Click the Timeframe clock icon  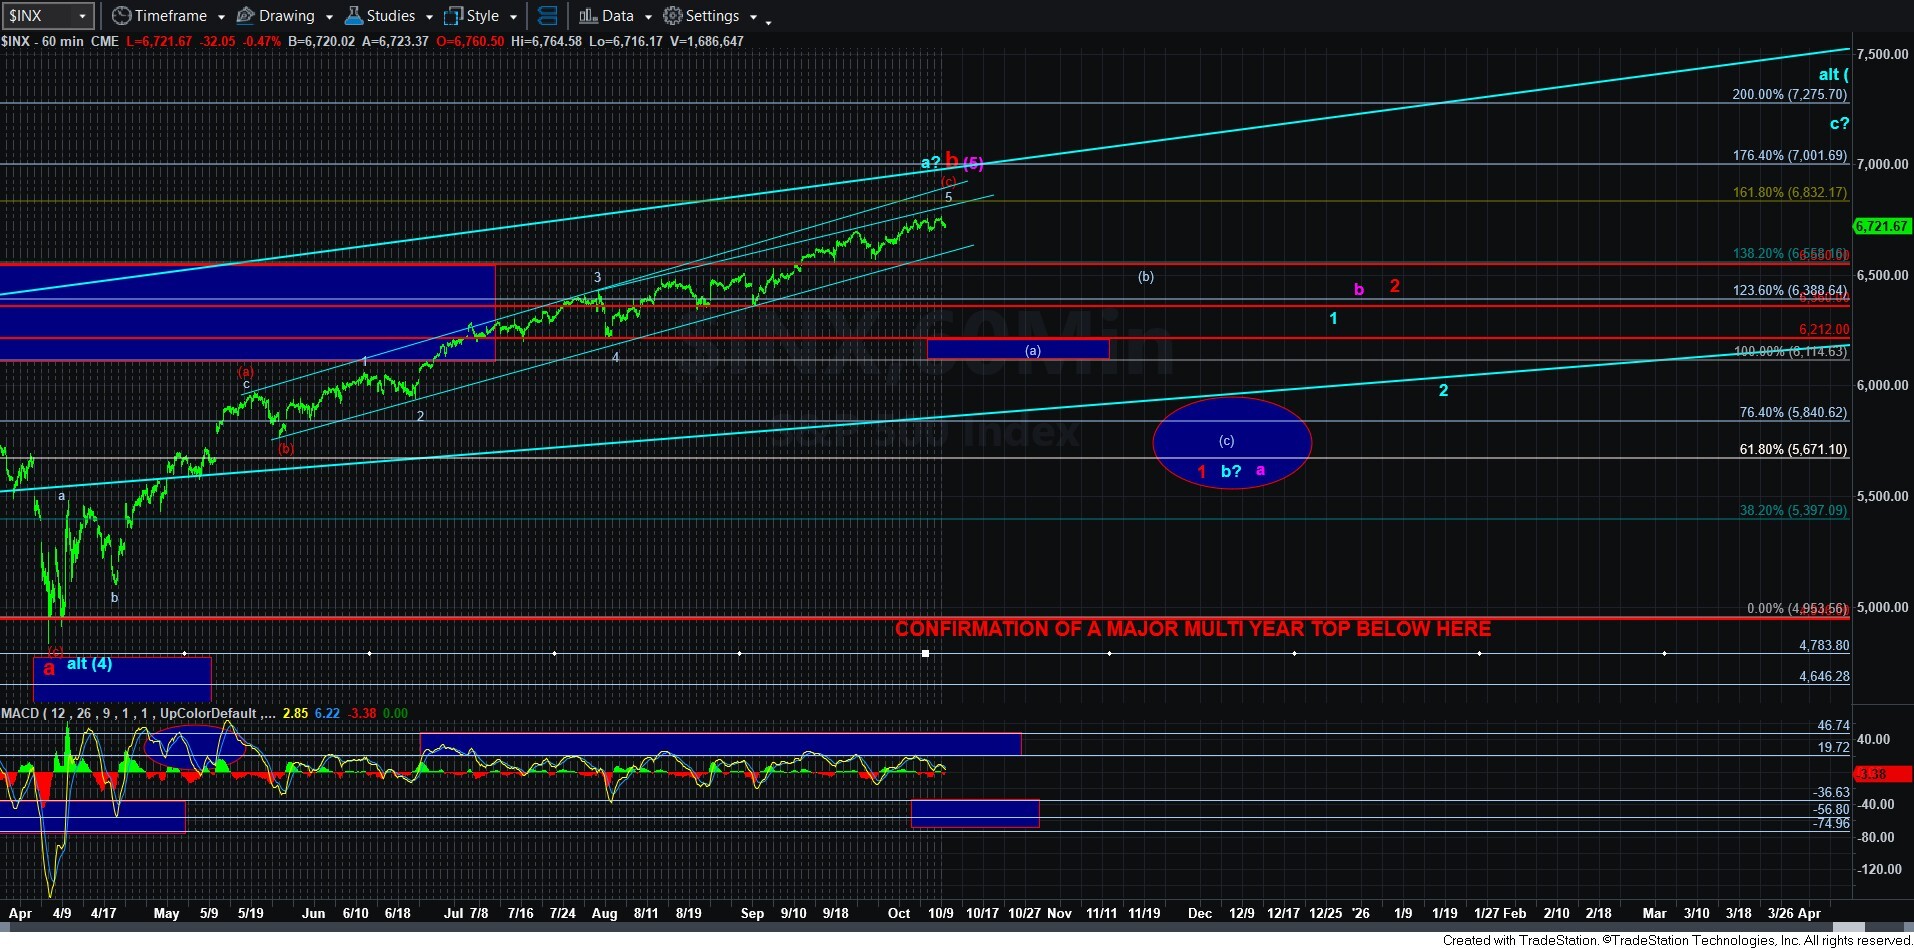[x=121, y=16]
